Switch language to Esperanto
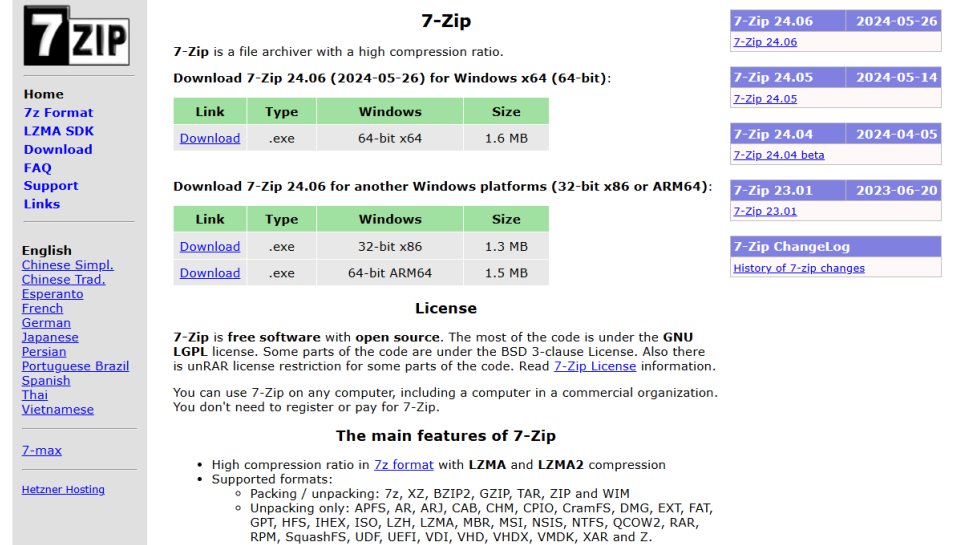The width and height of the screenshot is (970, 545). pos(53,294)
